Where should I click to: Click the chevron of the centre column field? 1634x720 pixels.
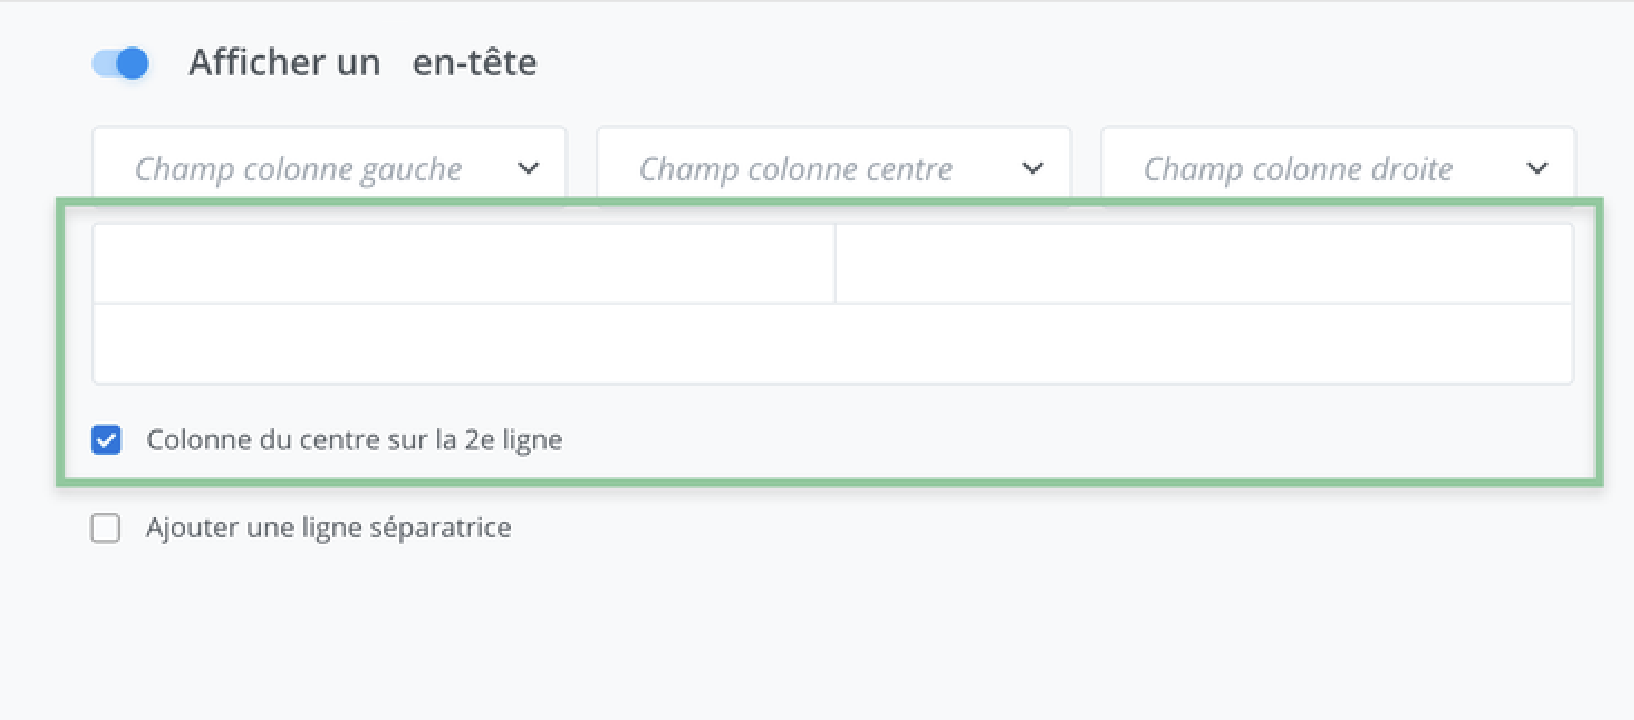coord(1033,169)
